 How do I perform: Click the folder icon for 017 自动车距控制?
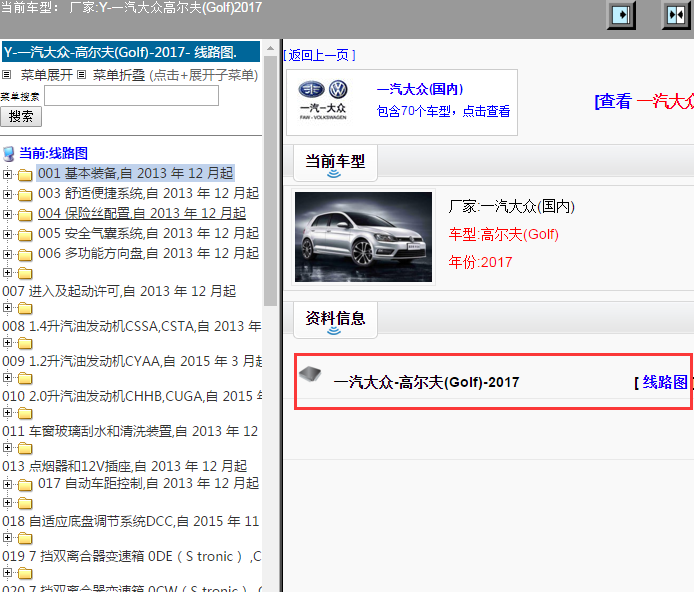coord(25,485)
